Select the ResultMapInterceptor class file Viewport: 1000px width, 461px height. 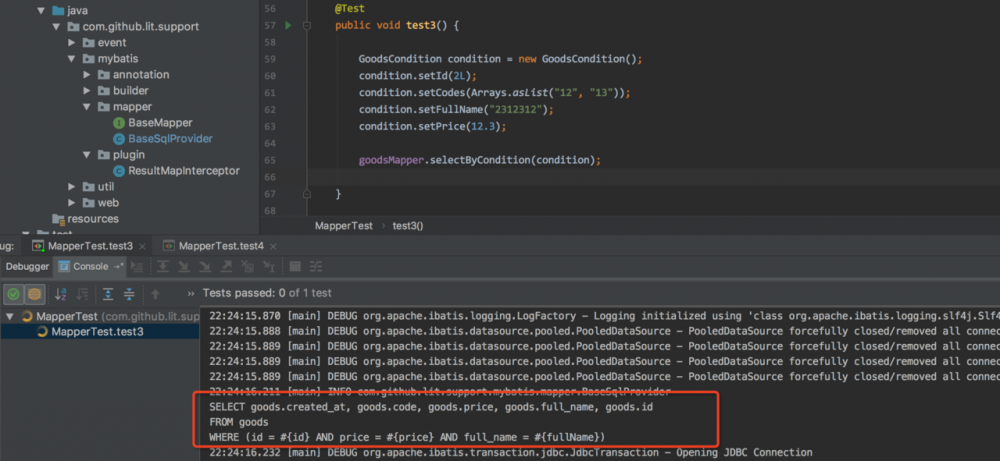point(184,171)
